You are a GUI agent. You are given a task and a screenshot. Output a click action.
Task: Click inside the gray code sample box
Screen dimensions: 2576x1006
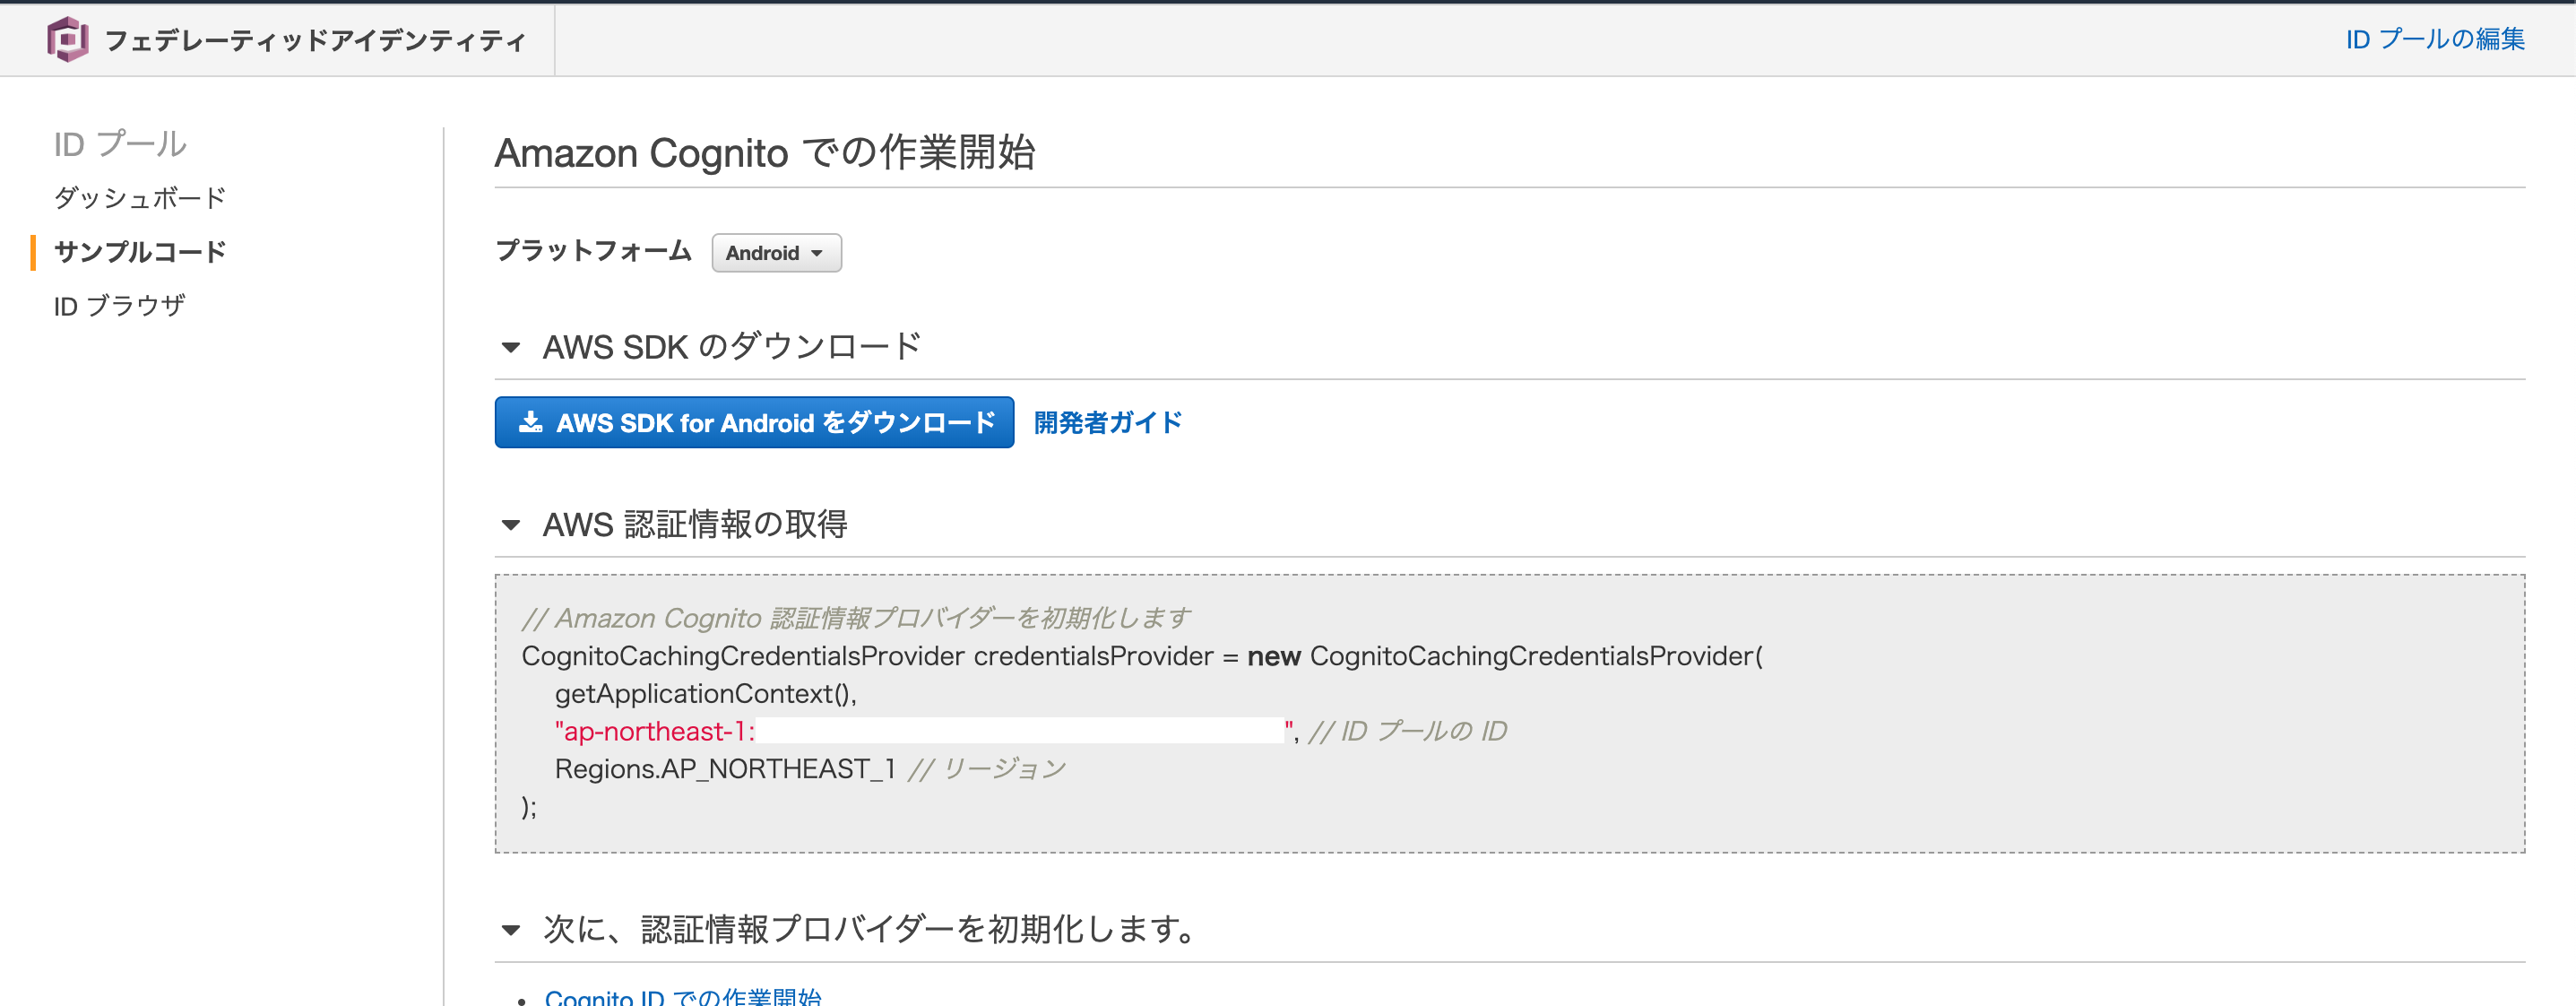[x=1500, y=712]
